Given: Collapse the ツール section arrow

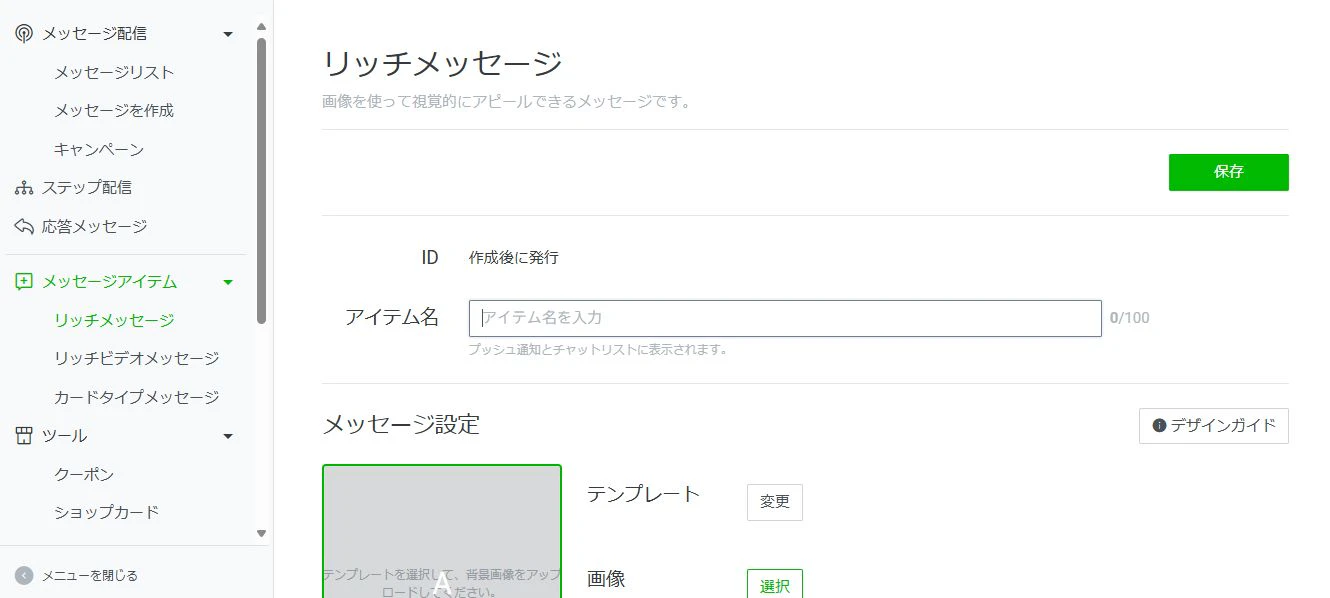Looking at the screenshot, I should [228, 436].
